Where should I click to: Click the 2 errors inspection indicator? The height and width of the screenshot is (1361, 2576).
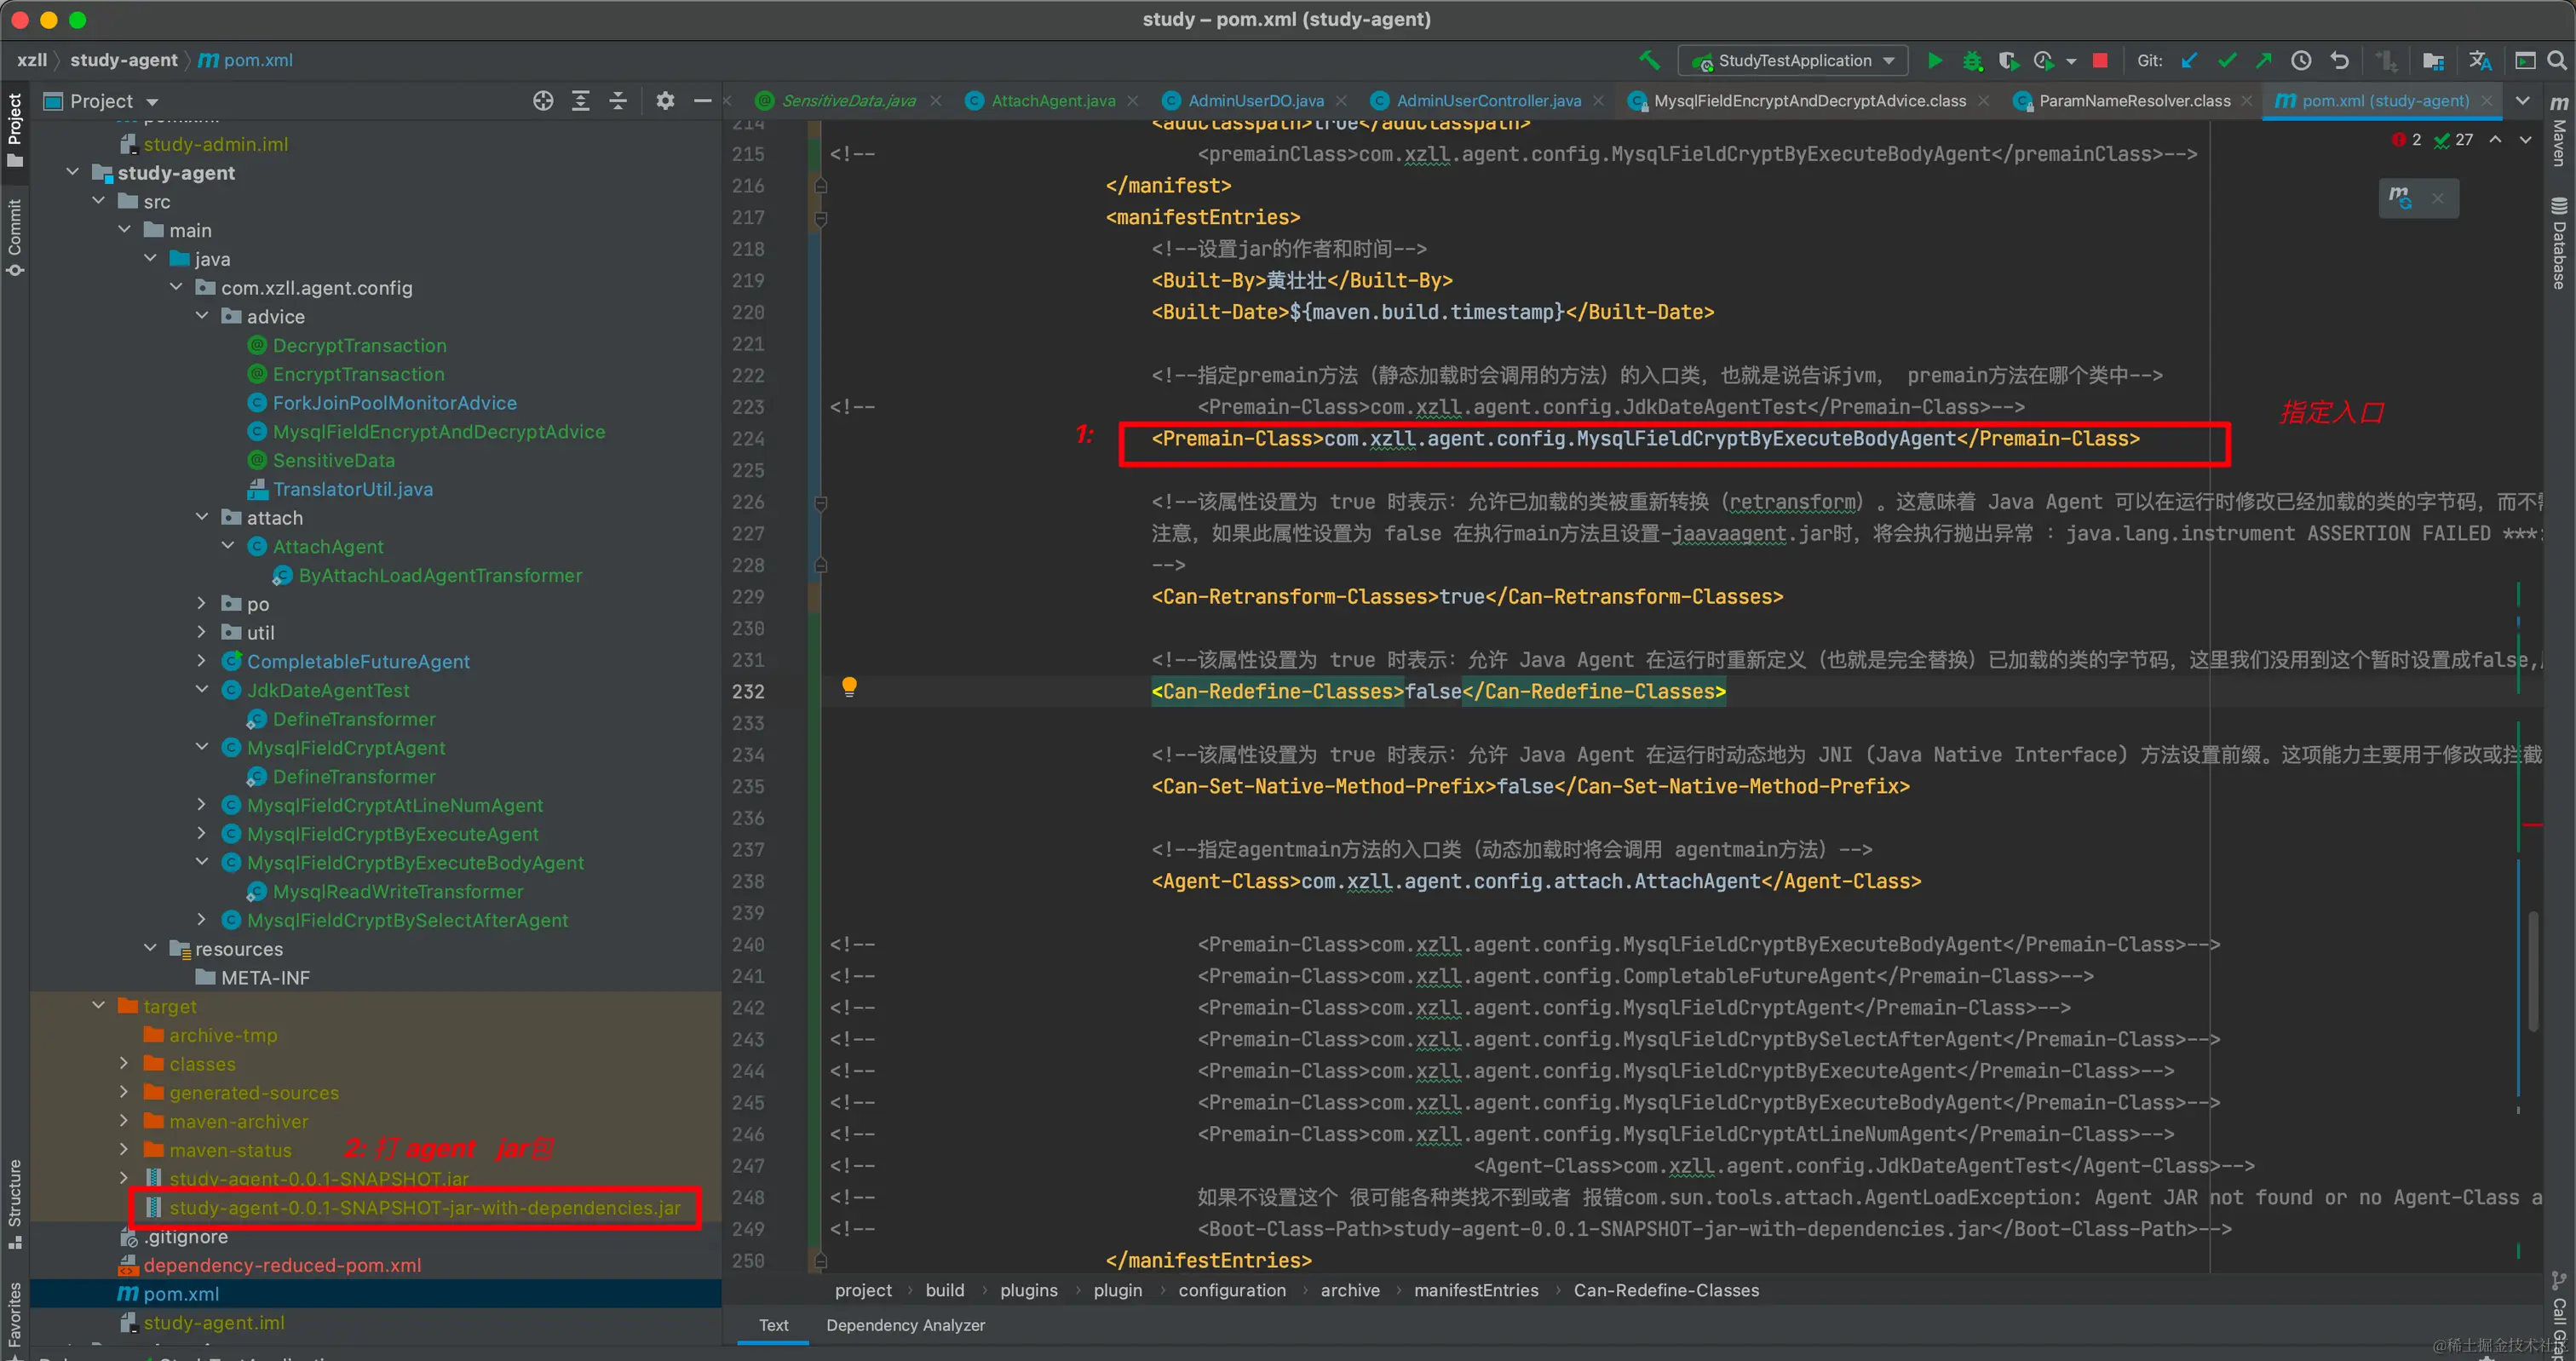click(2407, 140)
